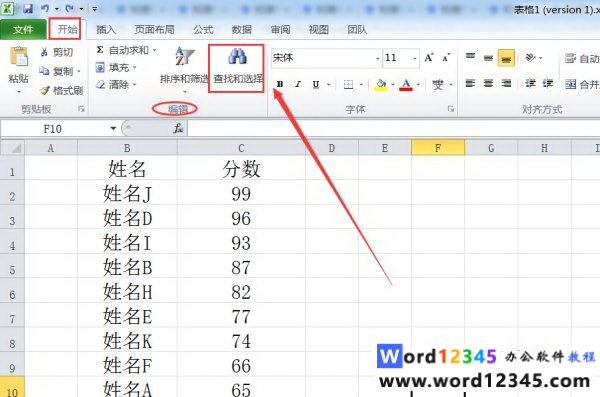Undo last action in quick access

click(x=45, y=8)
